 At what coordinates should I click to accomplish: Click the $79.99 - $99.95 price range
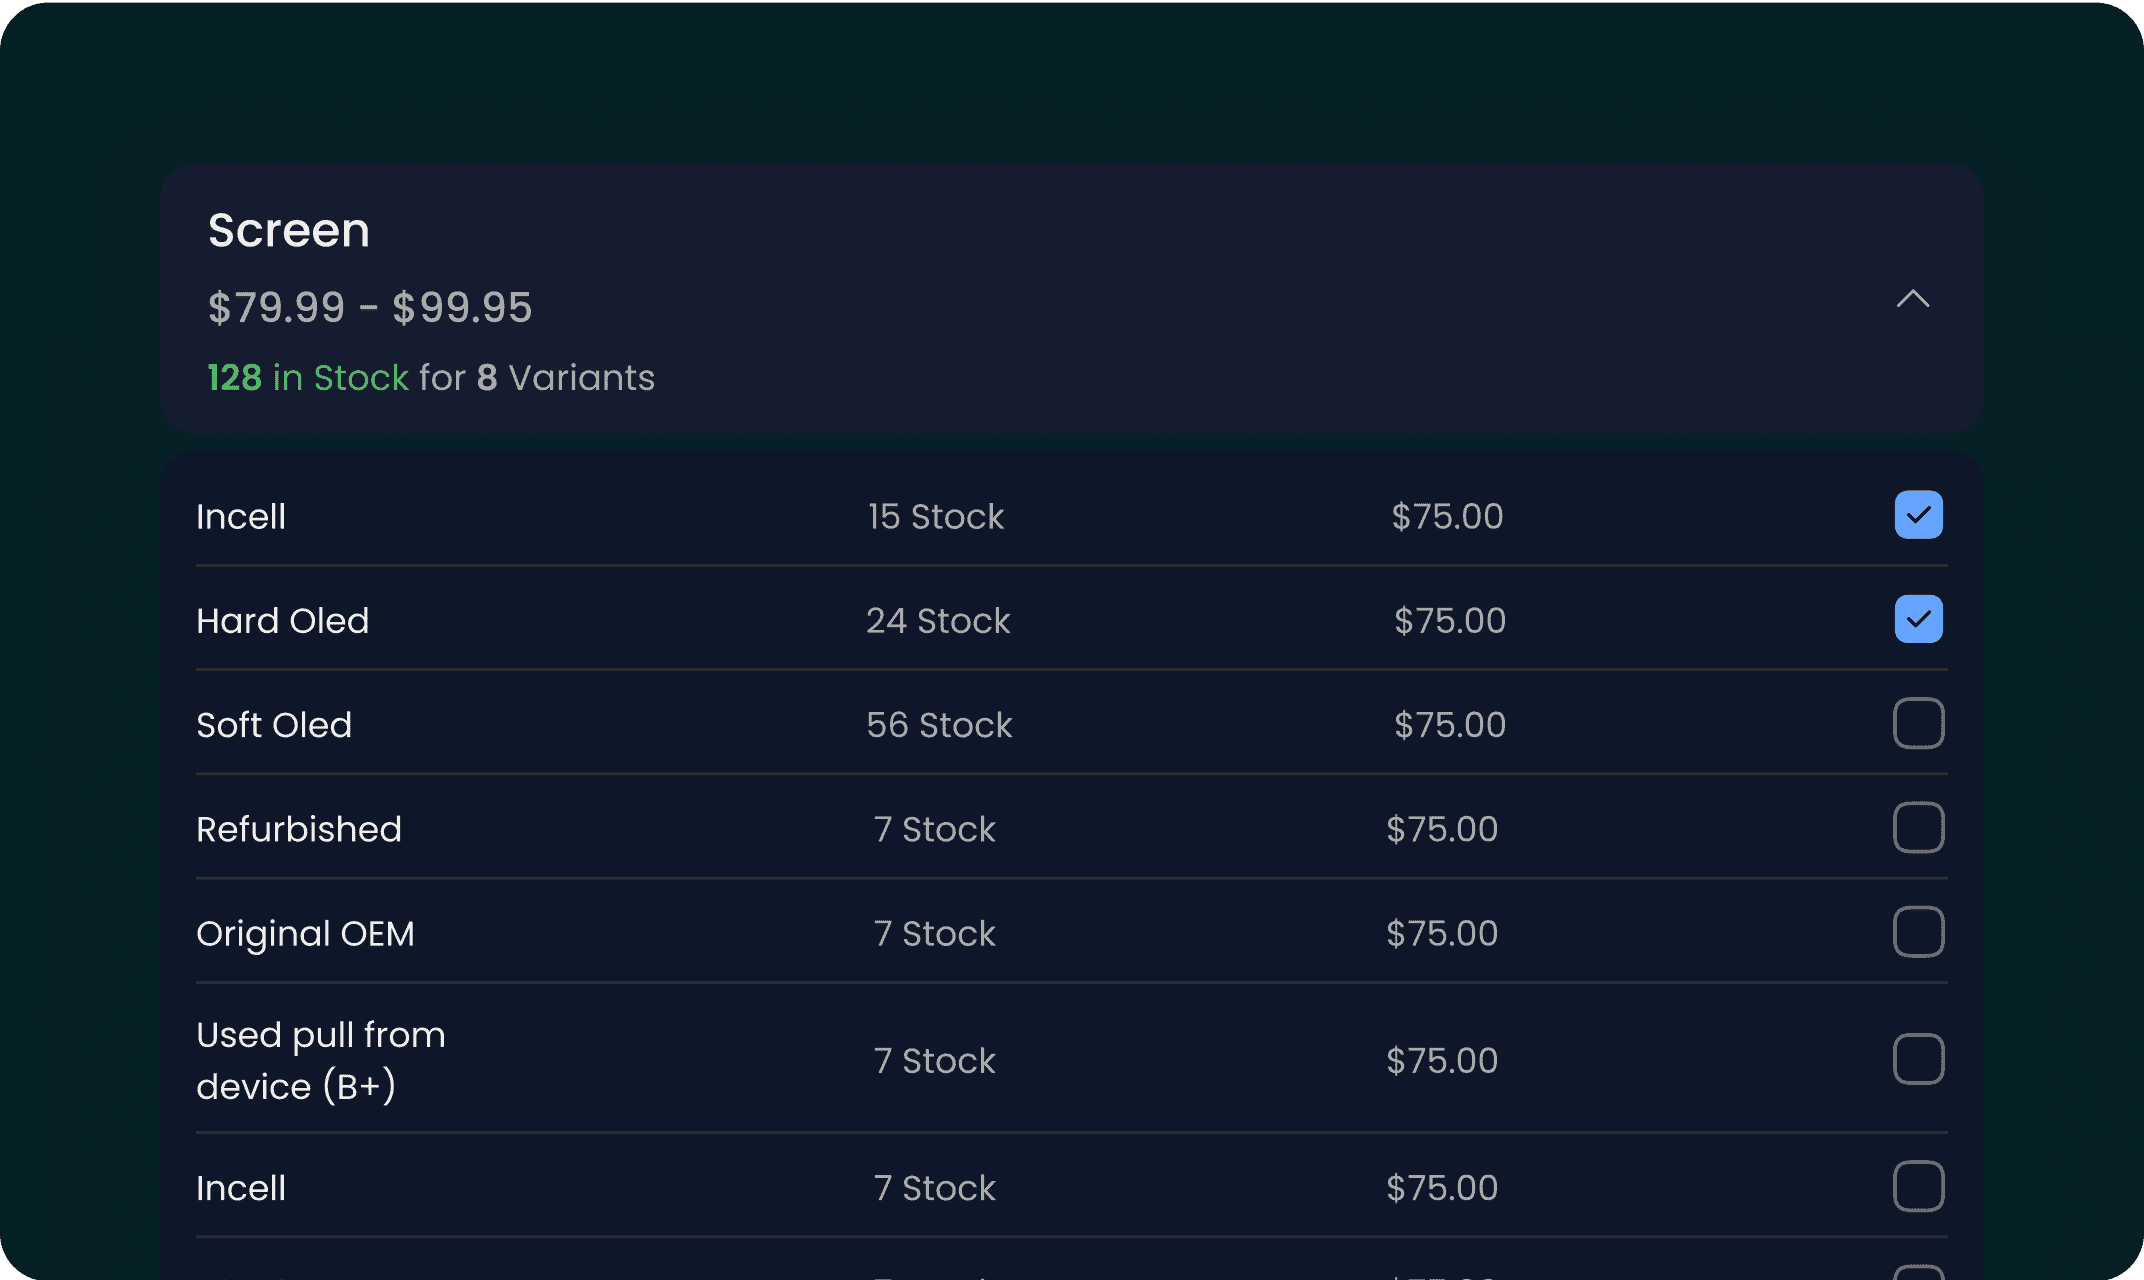(x=369, y=307)
